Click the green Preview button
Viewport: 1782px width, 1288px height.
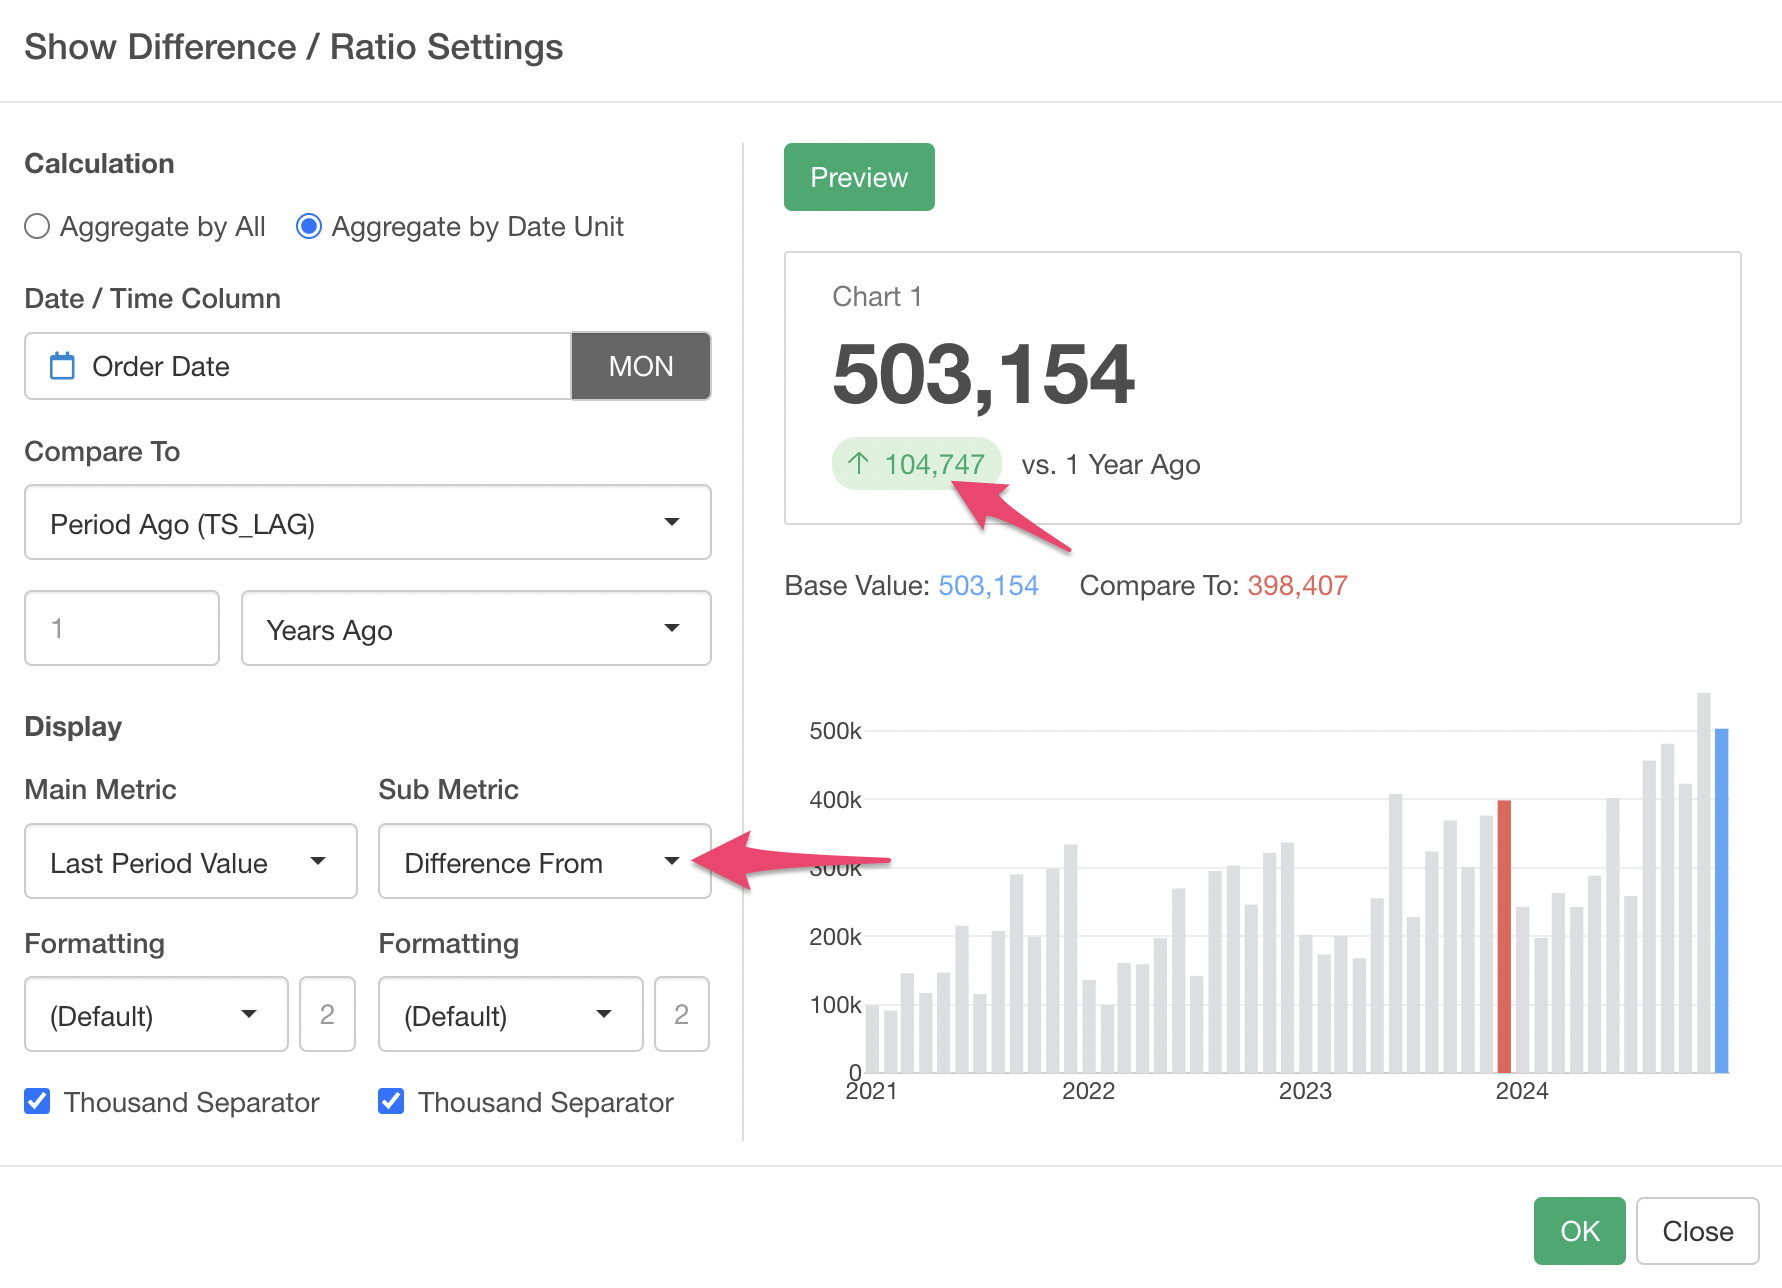click(x=859, y=177)
